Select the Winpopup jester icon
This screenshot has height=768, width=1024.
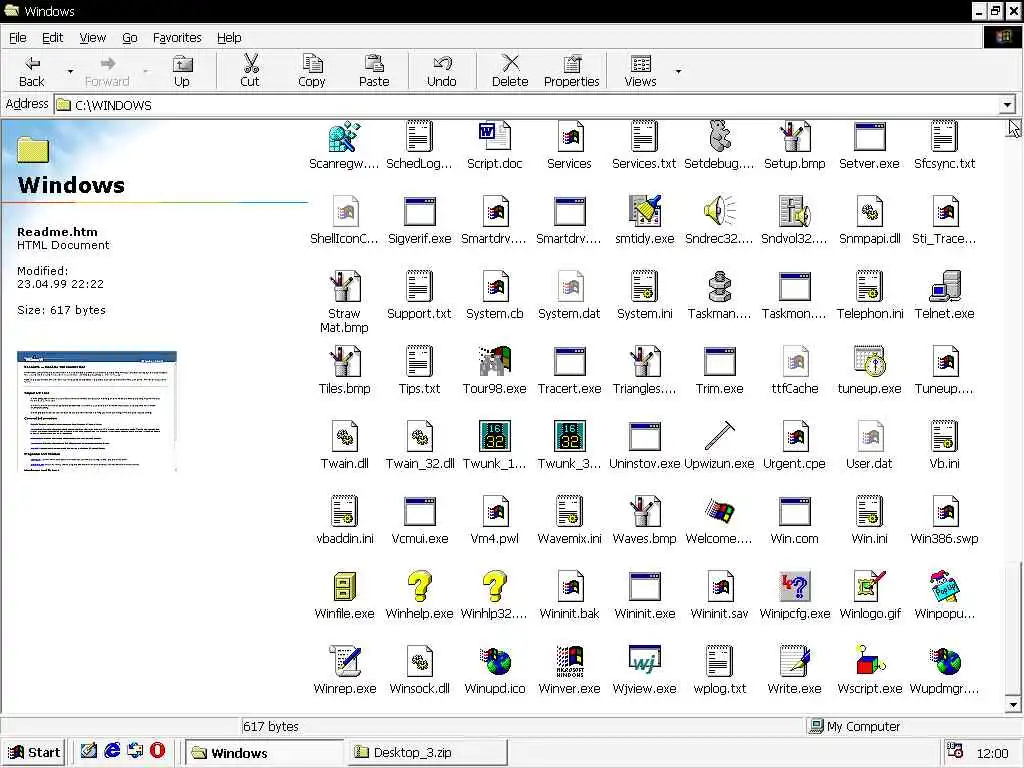click(945, 586)
